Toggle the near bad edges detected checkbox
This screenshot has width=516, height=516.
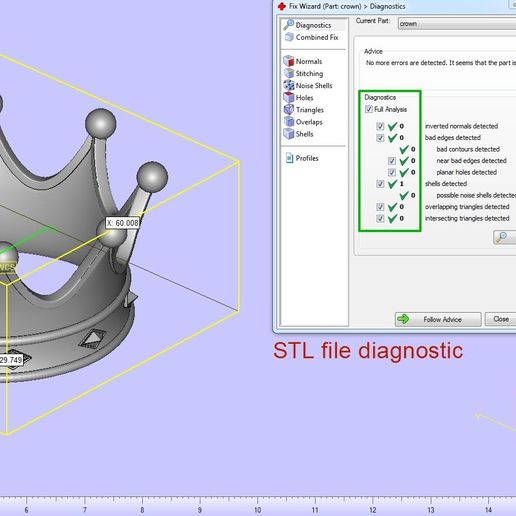pos(392,161)
